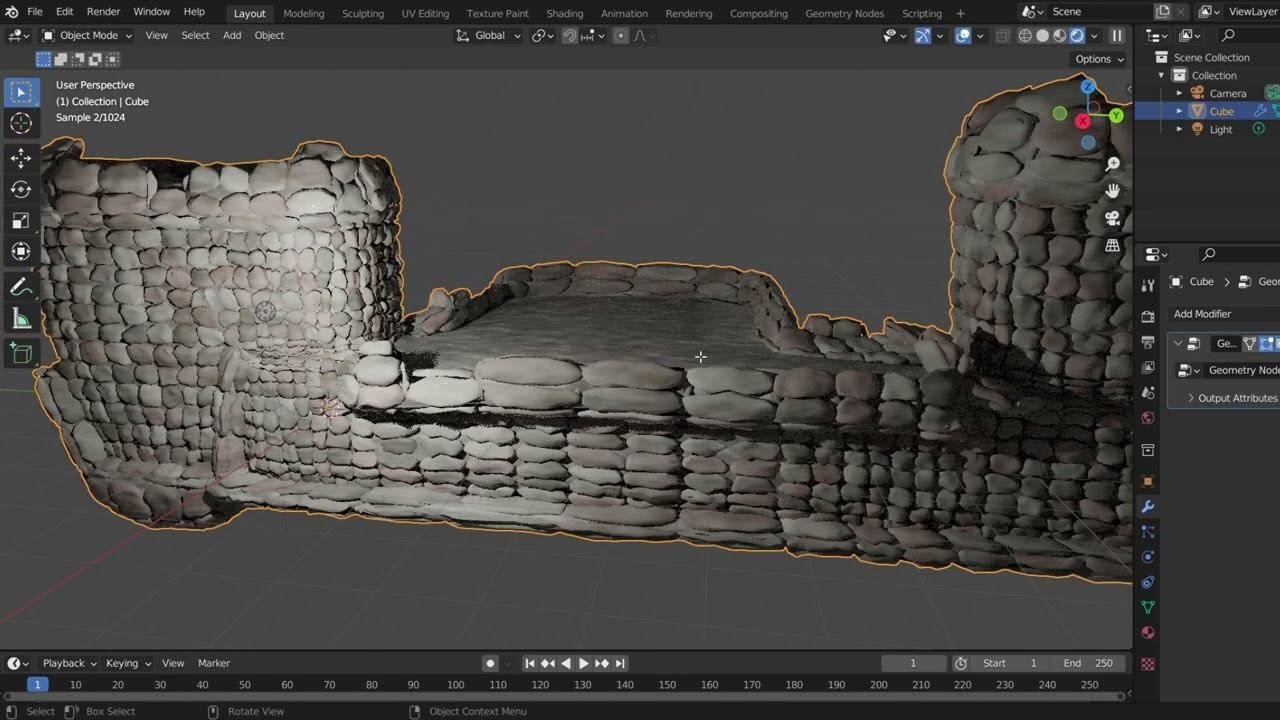Toggle camera view icon in viewport
Screen dimensions: 1280x720
1113,218
